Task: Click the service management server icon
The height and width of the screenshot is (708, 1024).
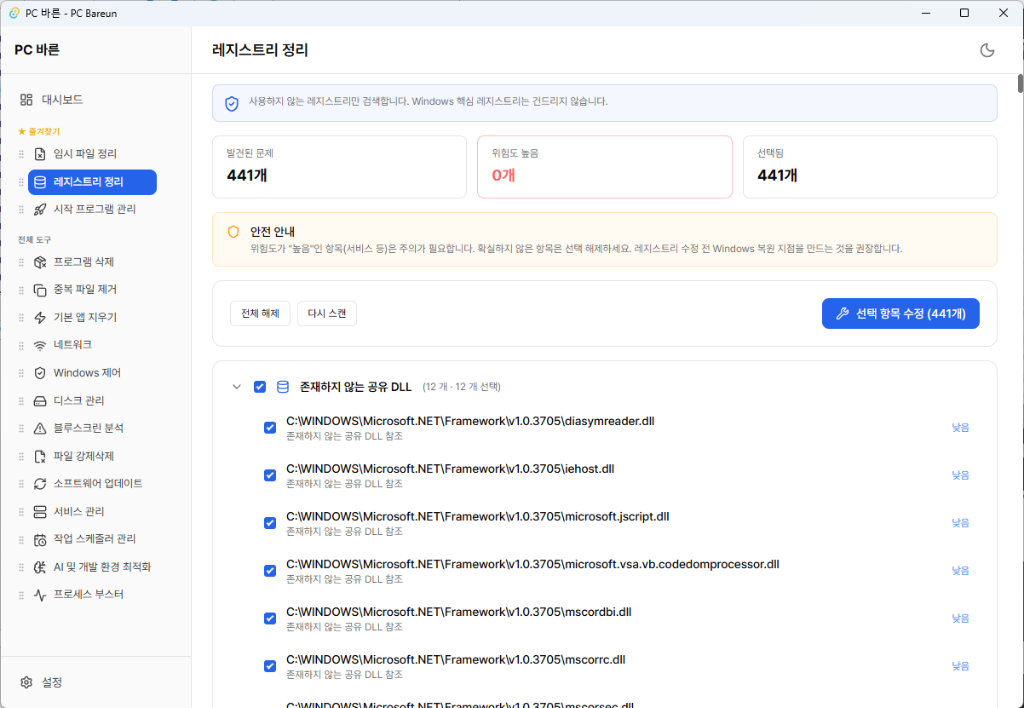Action: [x=40, y=511]
